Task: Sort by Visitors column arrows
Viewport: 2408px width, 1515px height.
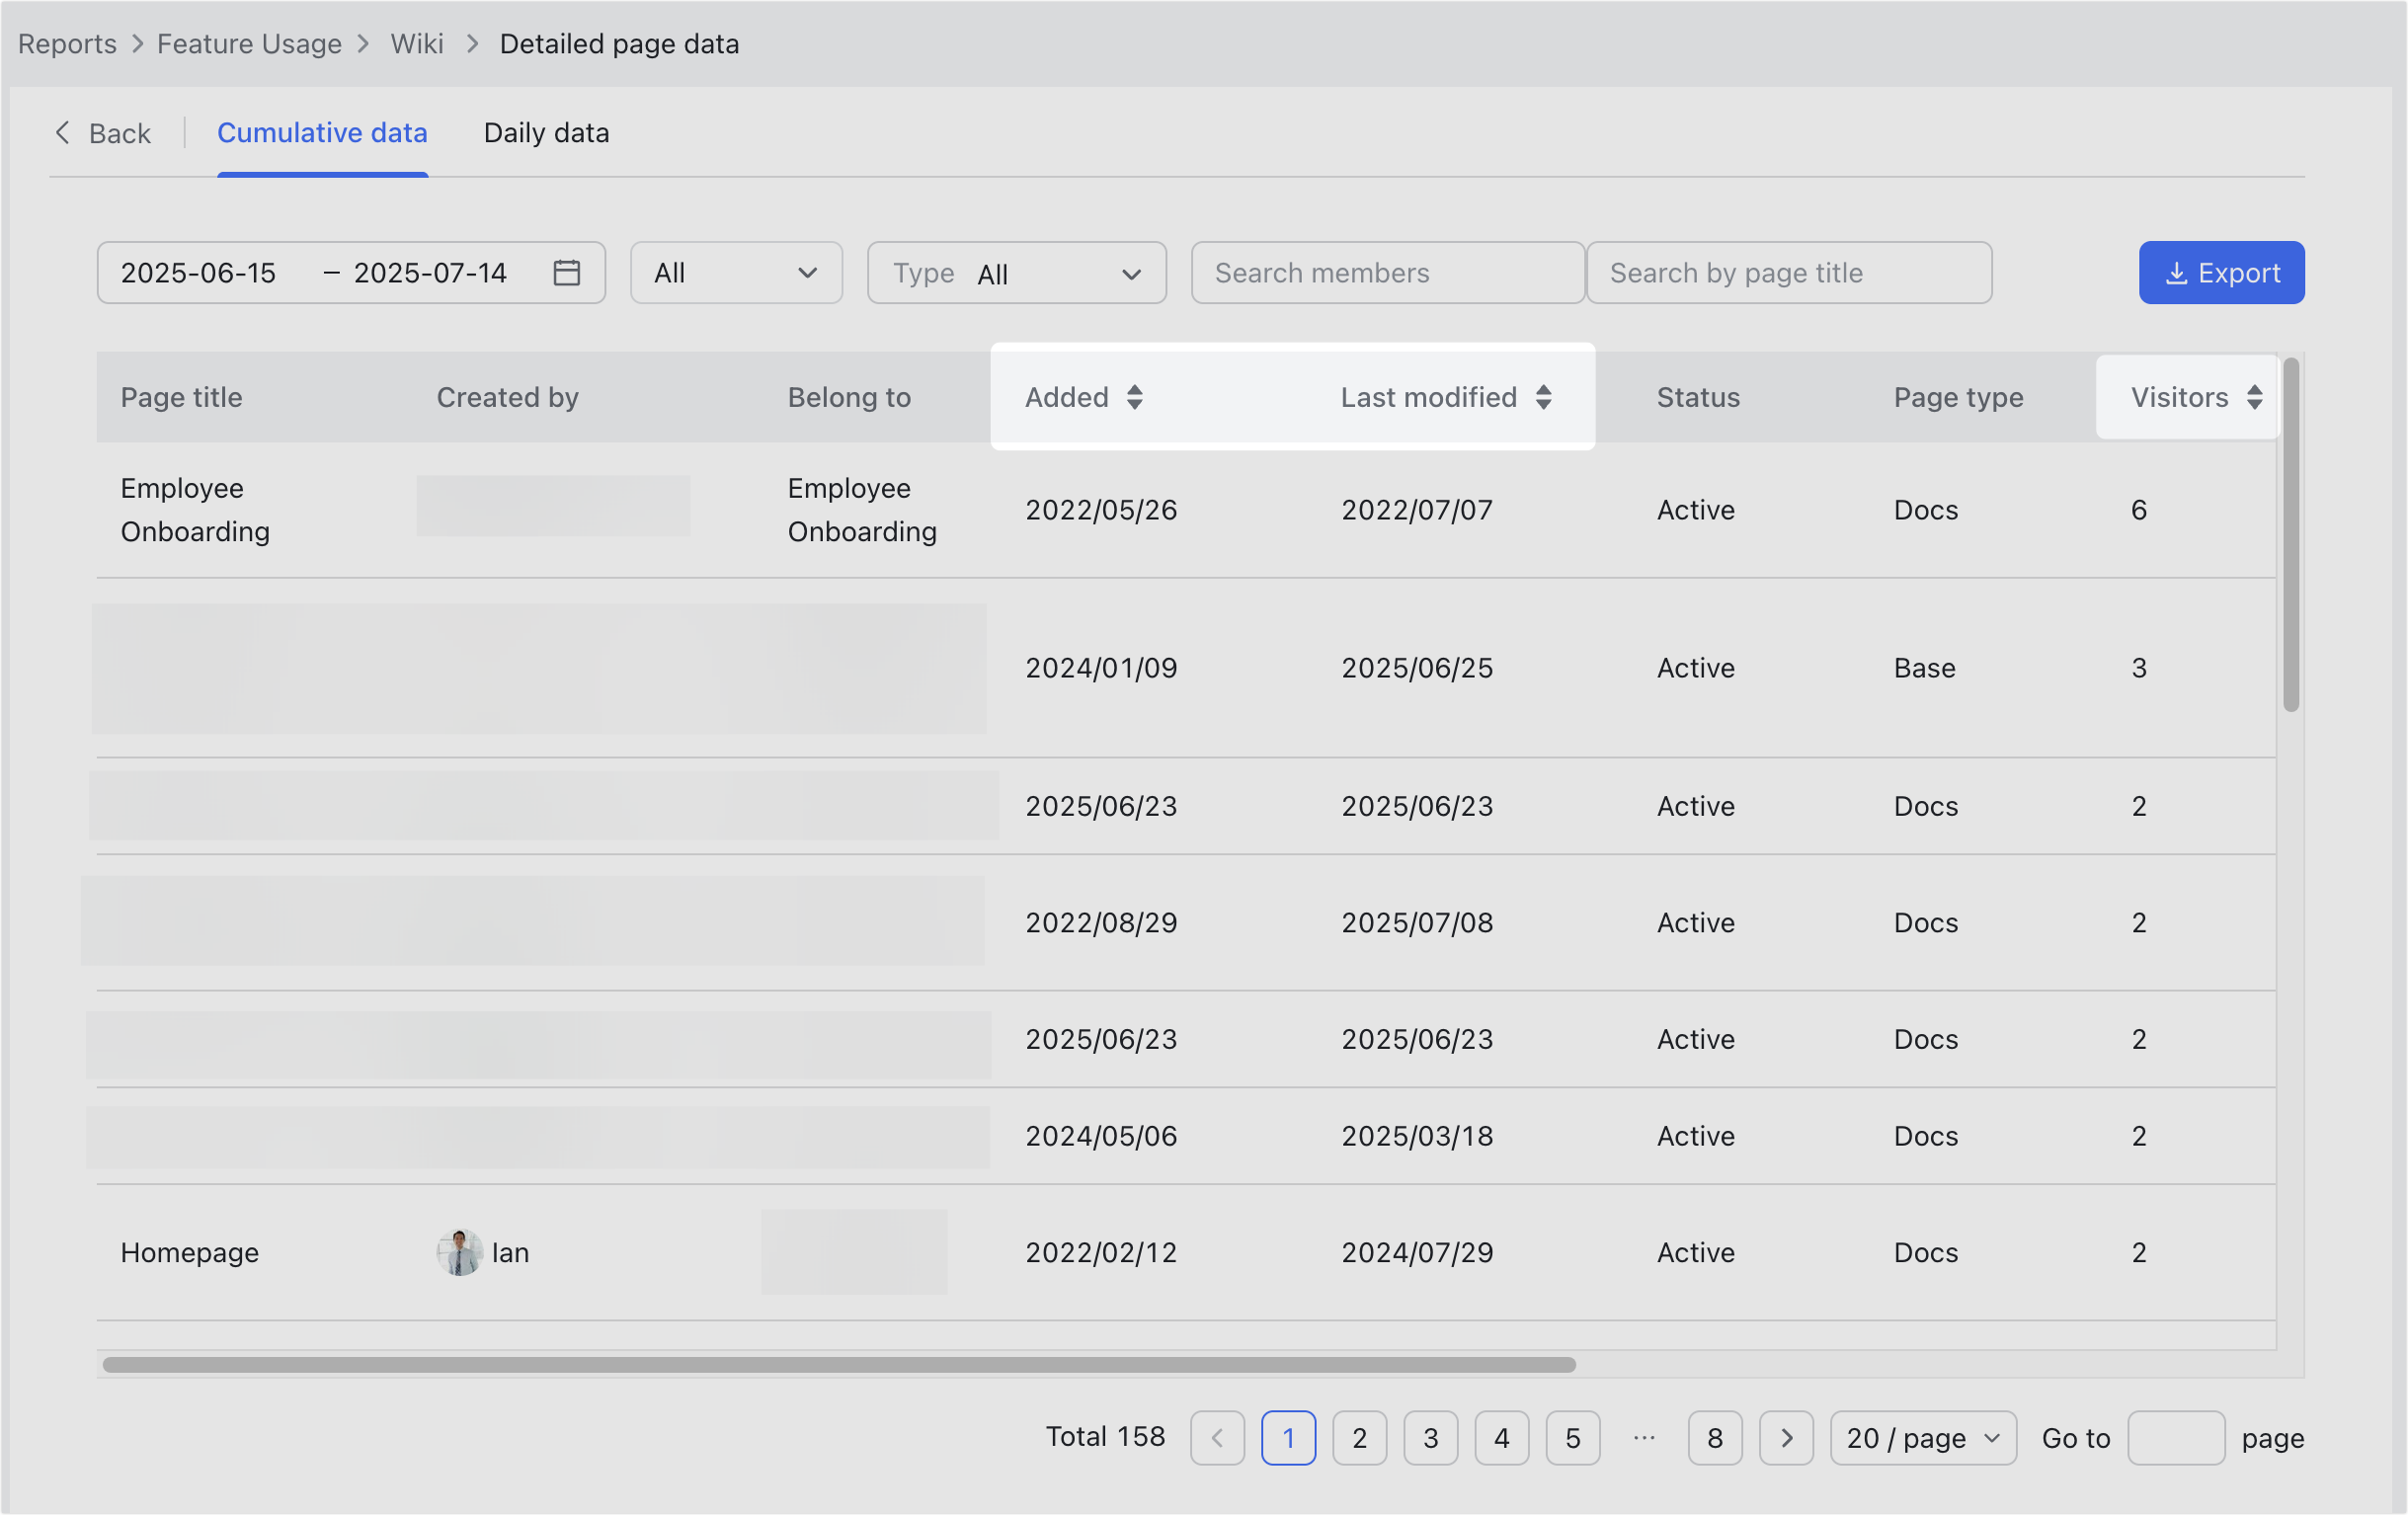Action: click(2255, 397)
